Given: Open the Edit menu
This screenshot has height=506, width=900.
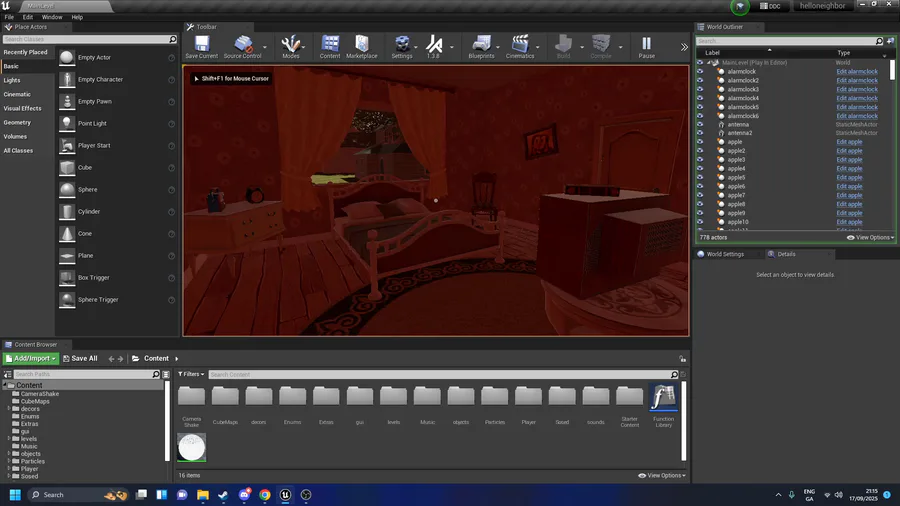Looking at the screenshot, I should point(28,17).
